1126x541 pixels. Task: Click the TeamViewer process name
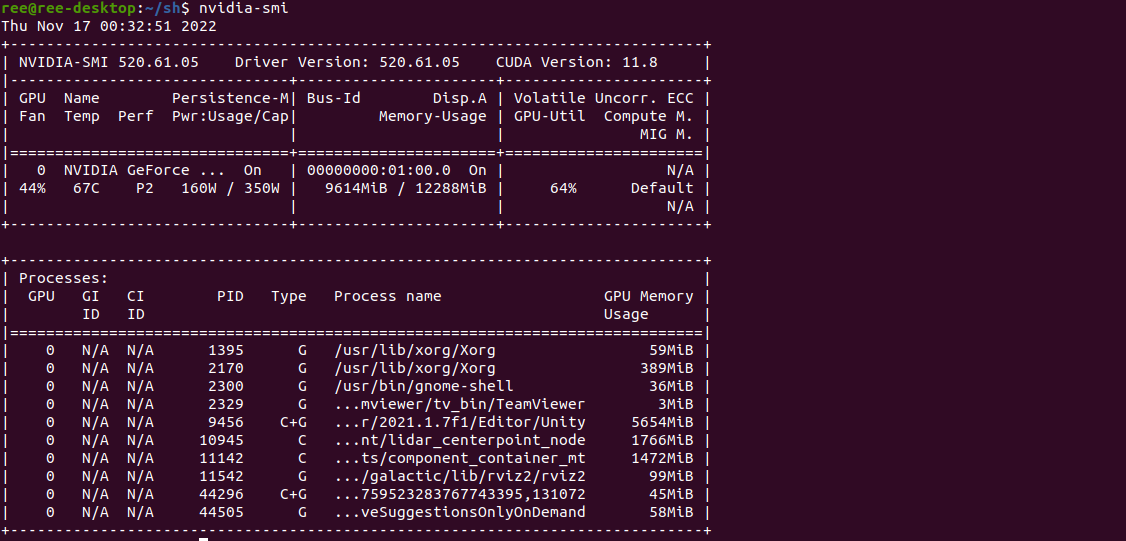click(x=459, y=404)
